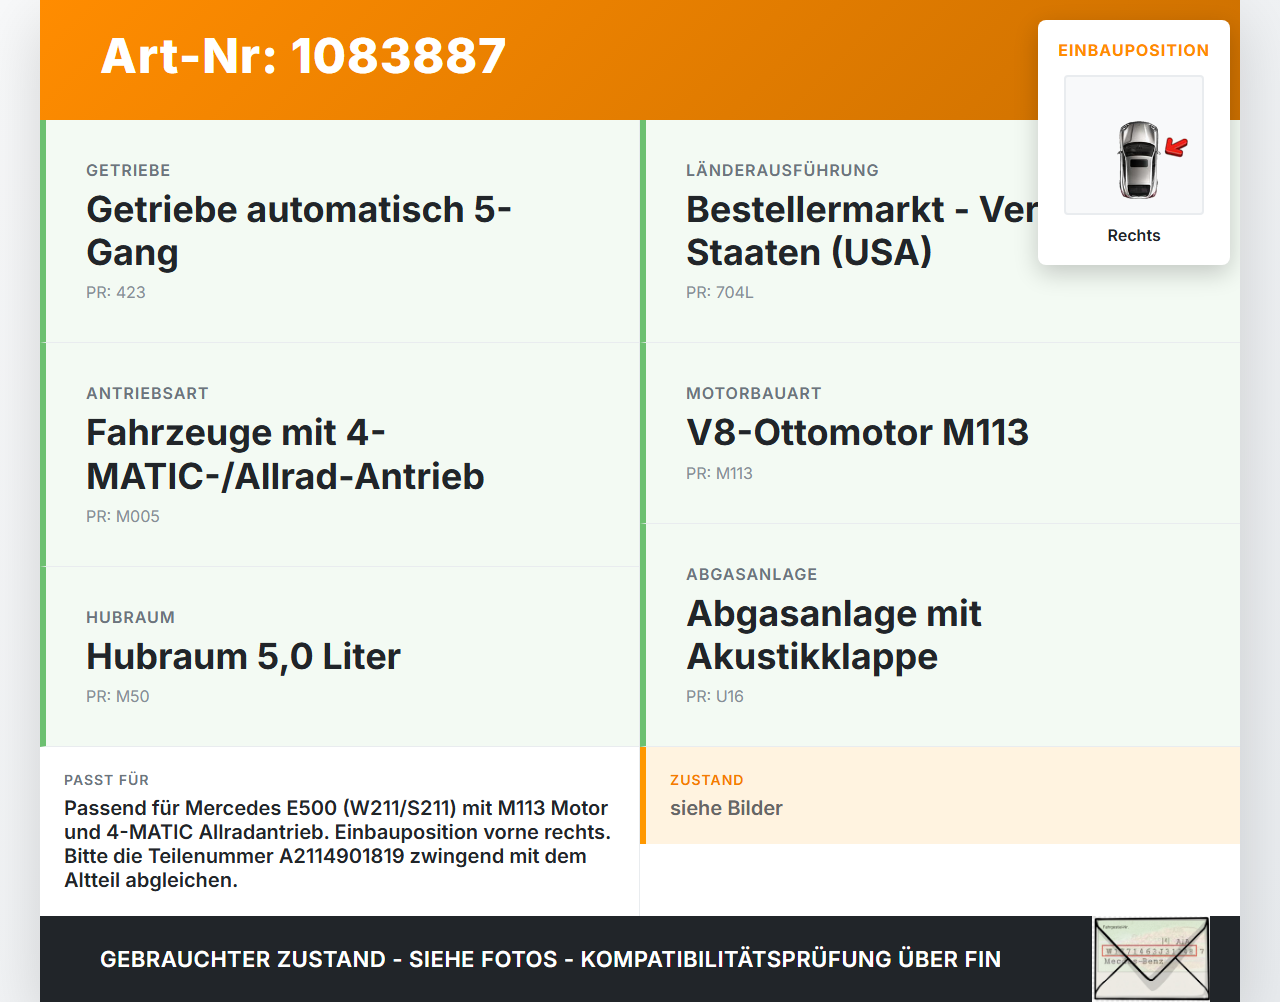Click the PR: U16 code
1280x1002 pixels.
pyautogui.click(x=715, y=696)
